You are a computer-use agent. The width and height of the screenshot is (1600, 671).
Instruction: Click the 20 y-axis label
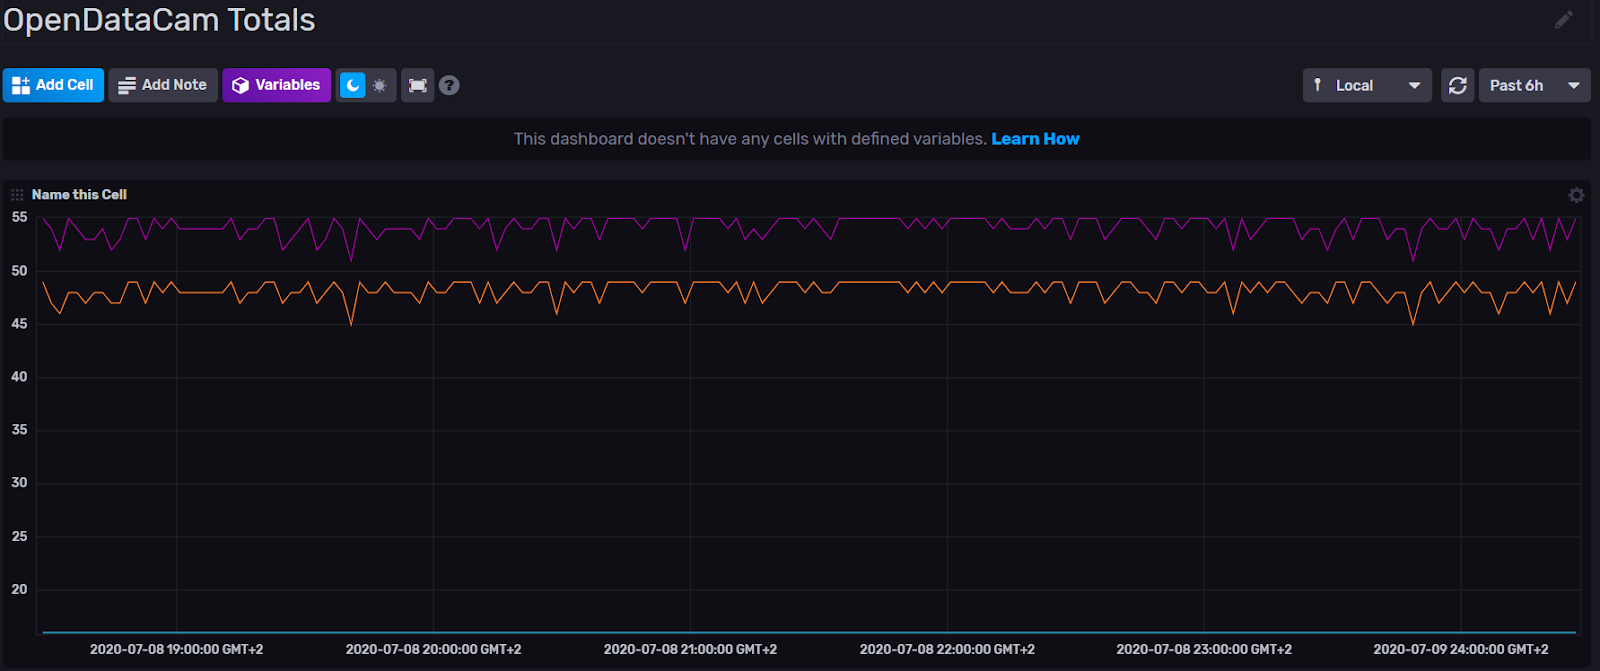pos(19,590)
